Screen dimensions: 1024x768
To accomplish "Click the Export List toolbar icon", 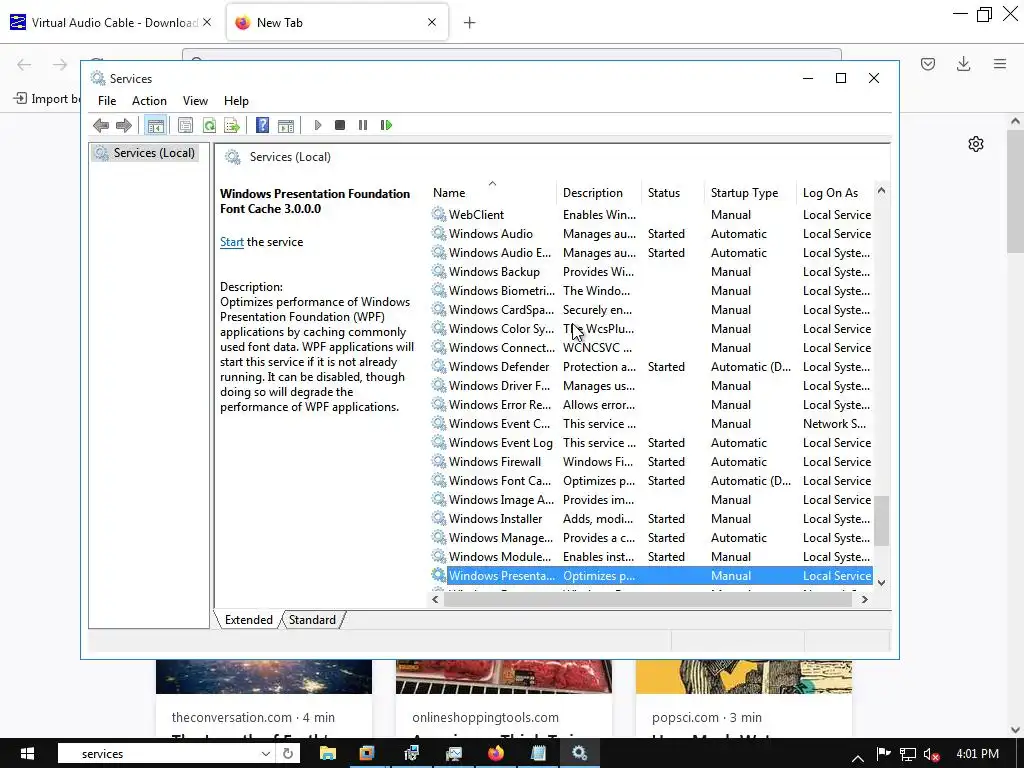I will (x=232, y=125).
